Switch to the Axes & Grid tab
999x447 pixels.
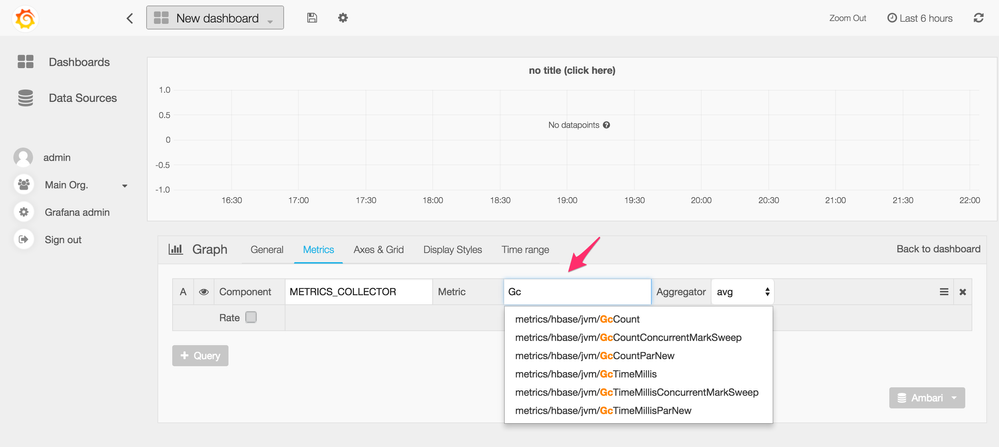[378, 249]
